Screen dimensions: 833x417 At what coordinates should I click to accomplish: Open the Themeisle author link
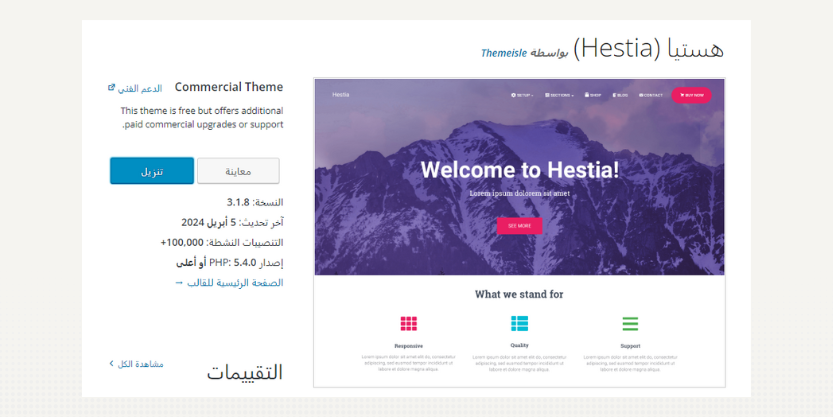point(504,53)
